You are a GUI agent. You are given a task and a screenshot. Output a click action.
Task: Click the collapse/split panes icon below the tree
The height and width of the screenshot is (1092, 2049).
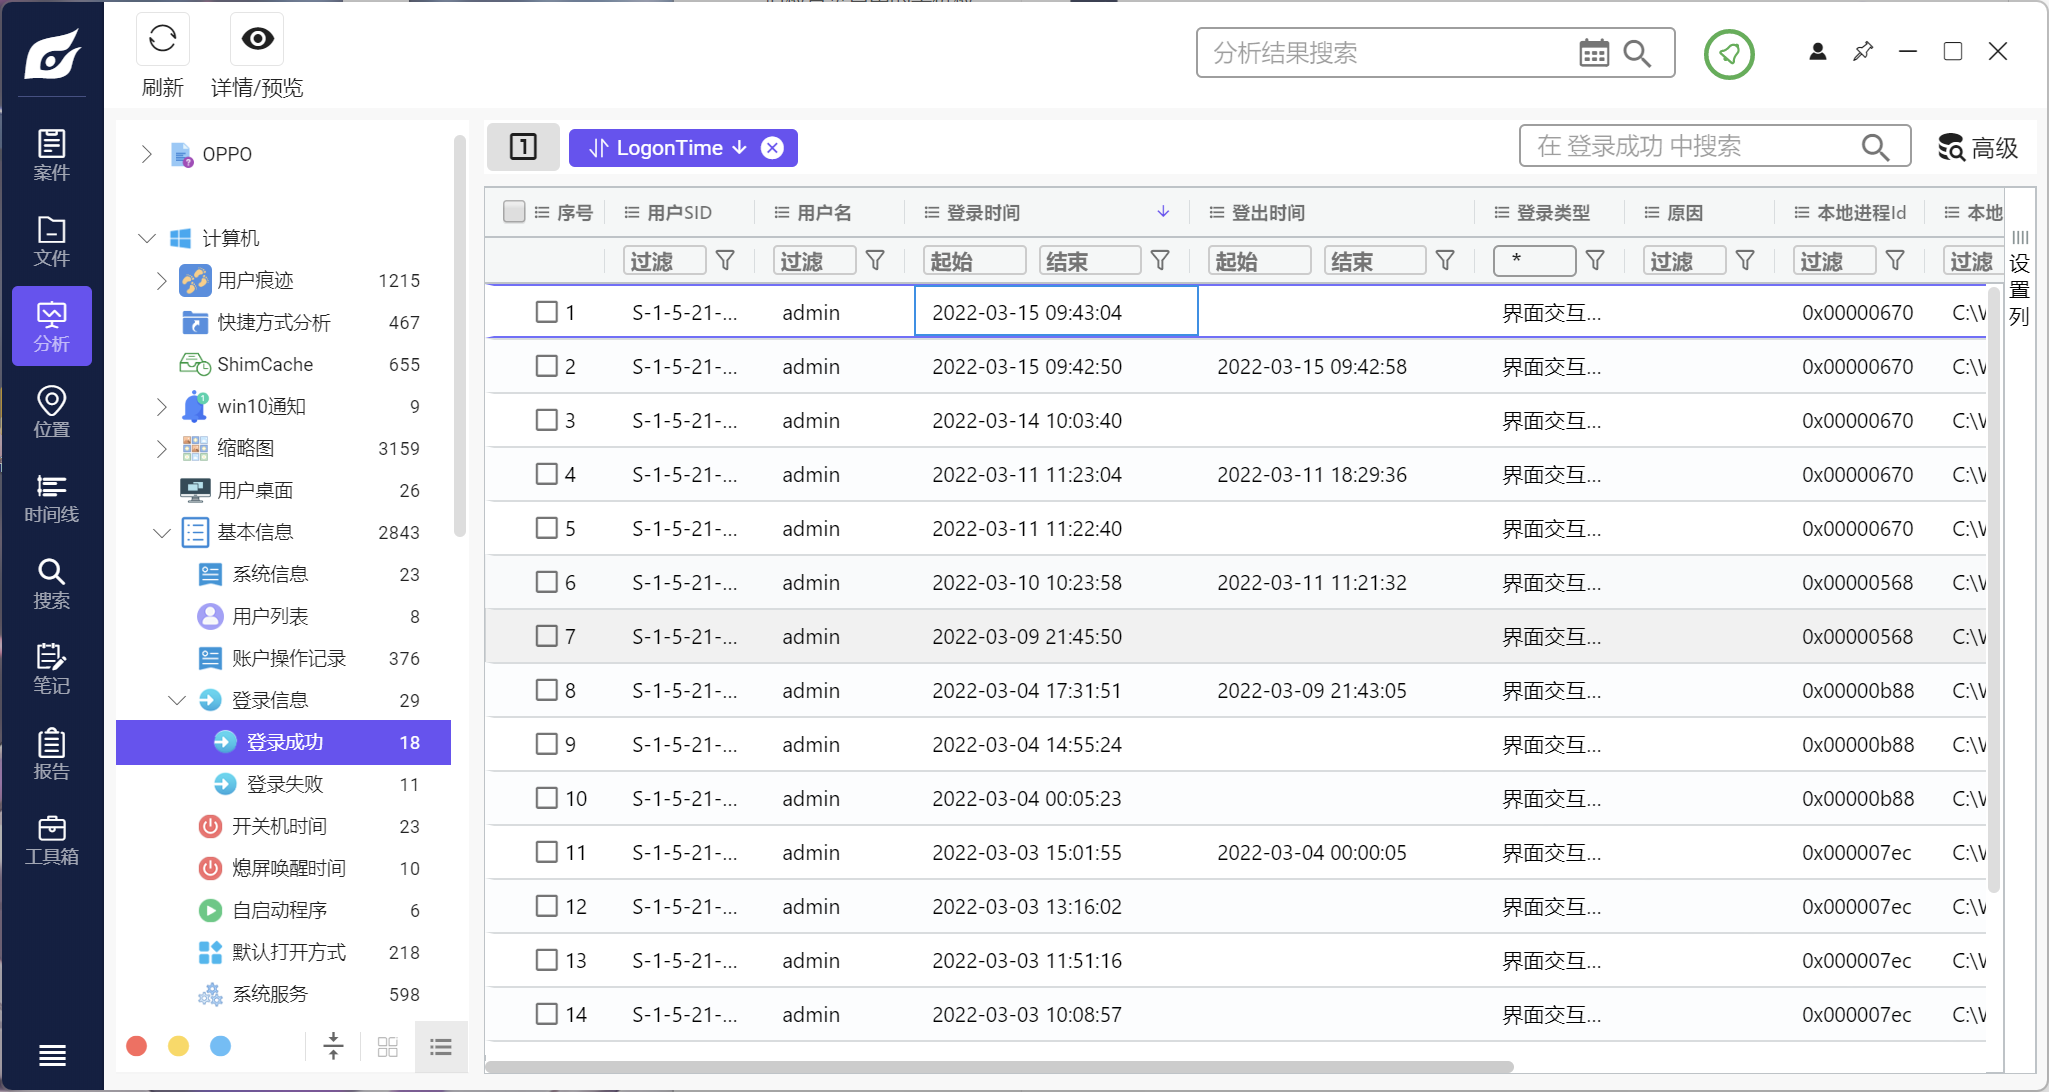coord(334,1046)
